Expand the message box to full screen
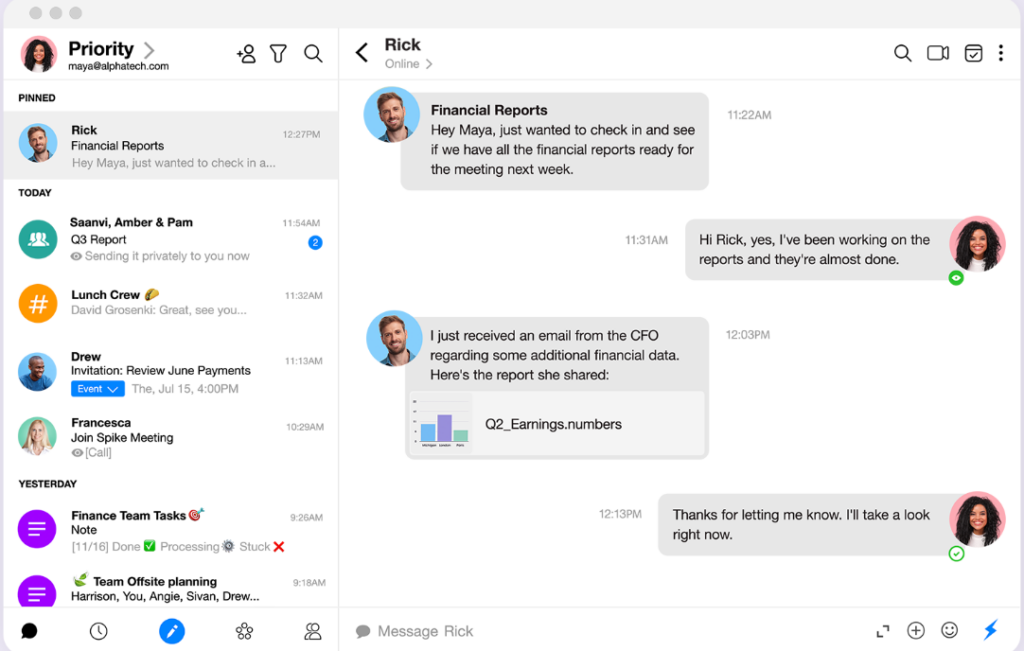The width and height of the screenshot is (1024, 651). 882,631
